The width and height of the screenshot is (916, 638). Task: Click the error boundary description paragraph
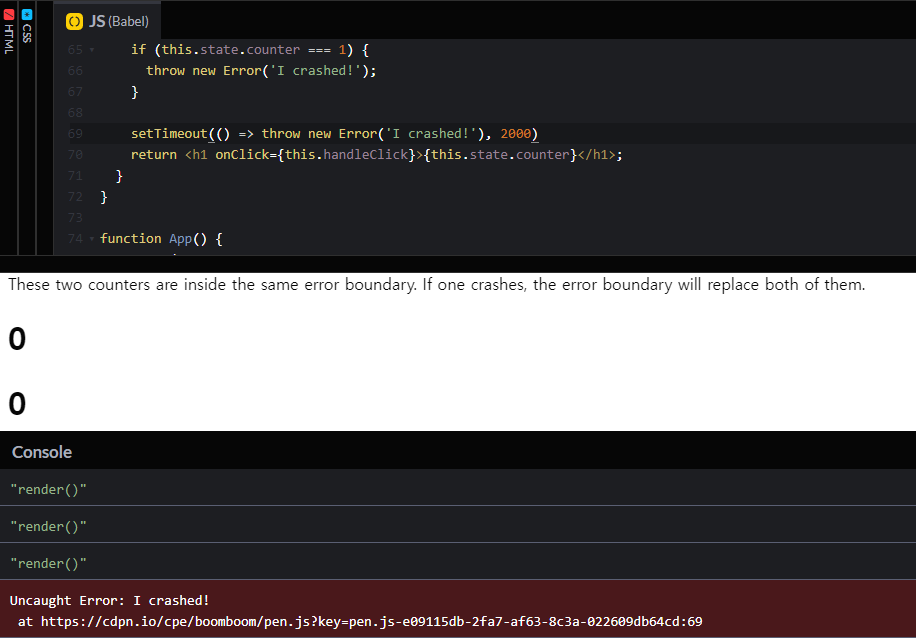pyautogui.click(x=436, y=285)
